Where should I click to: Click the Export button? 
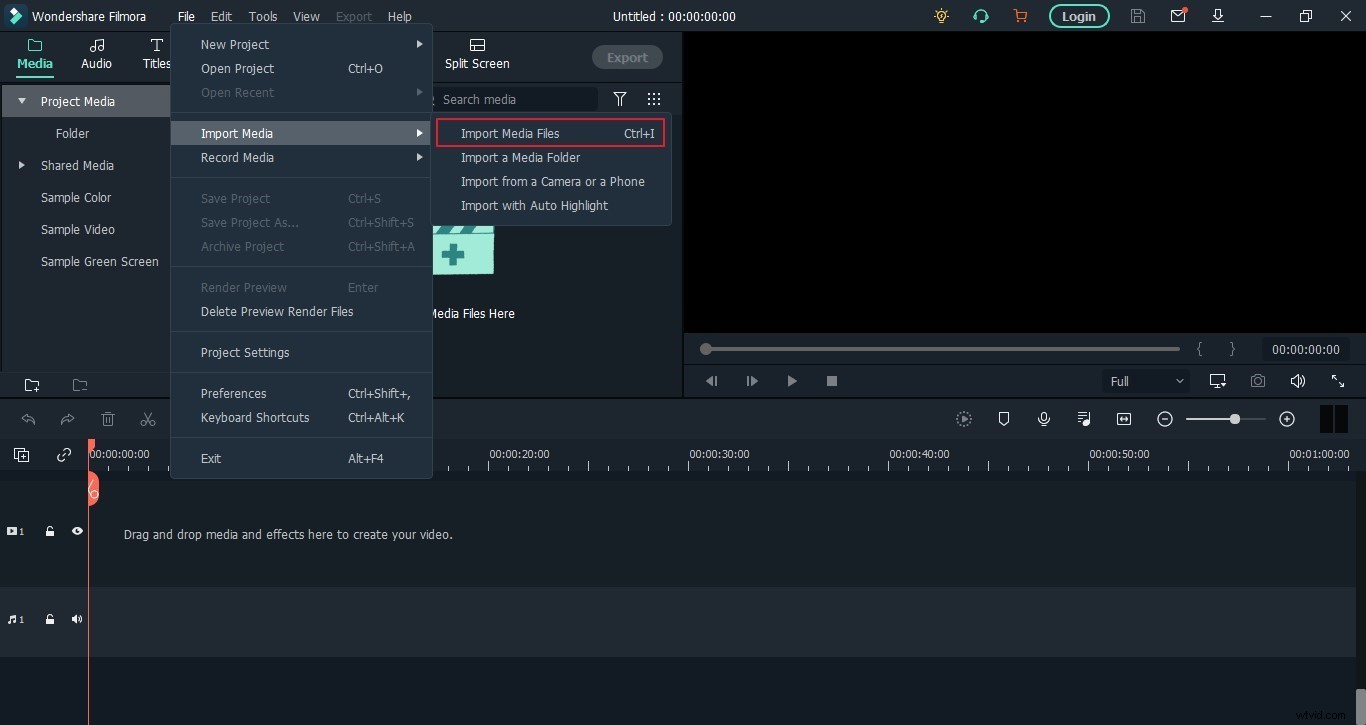627,57
